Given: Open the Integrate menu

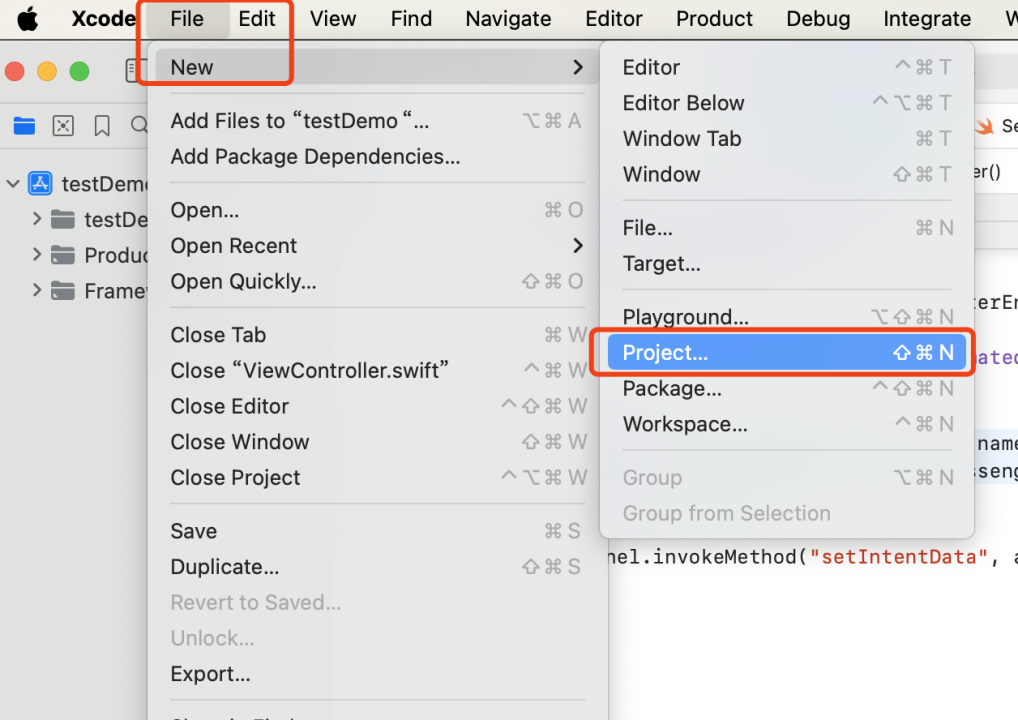Looking at the screenshot, I should pyautogui.click(x=927, y=19).
